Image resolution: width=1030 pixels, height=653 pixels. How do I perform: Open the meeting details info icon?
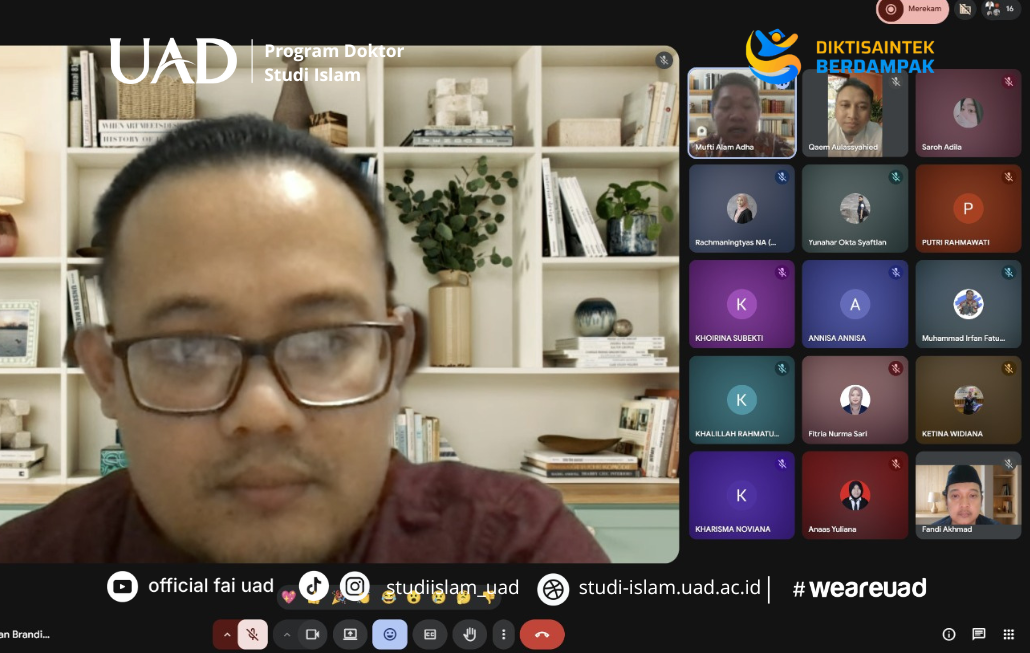click(x=949, y=634)
